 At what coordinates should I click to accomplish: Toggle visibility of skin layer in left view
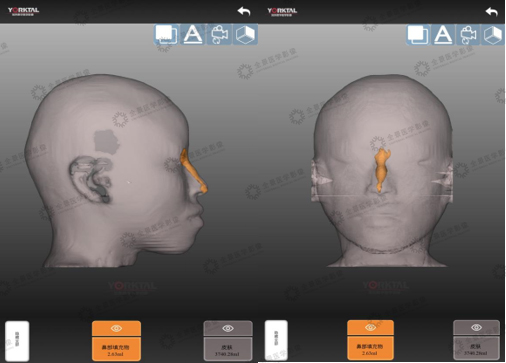228,329
